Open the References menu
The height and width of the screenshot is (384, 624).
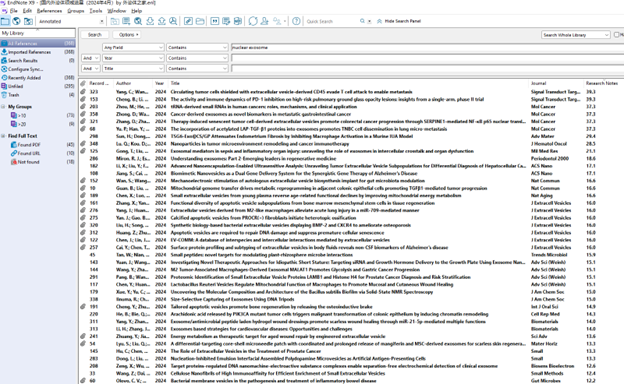49,11
